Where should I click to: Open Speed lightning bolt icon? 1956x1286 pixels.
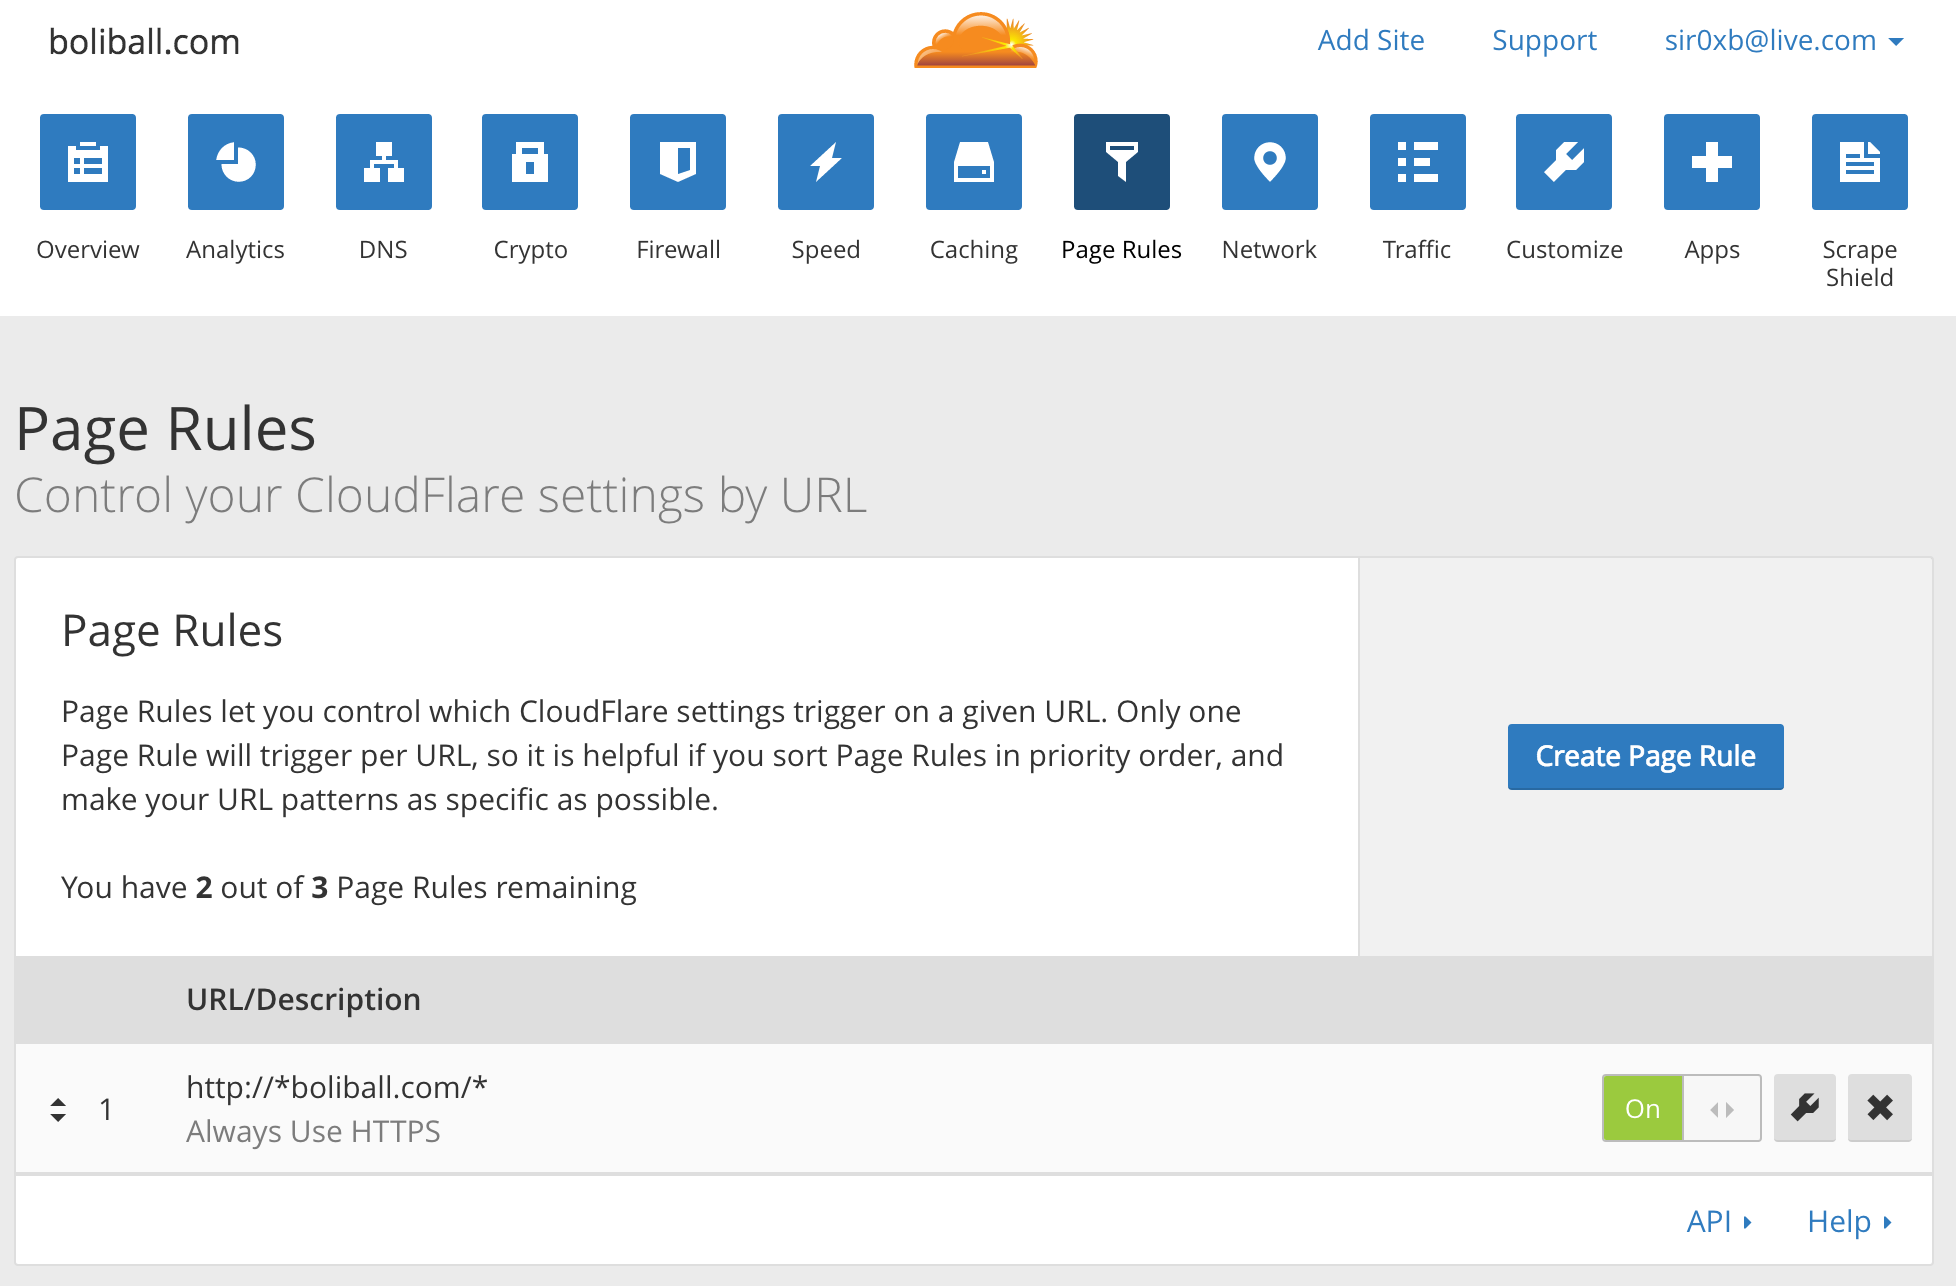click(826, 162)
